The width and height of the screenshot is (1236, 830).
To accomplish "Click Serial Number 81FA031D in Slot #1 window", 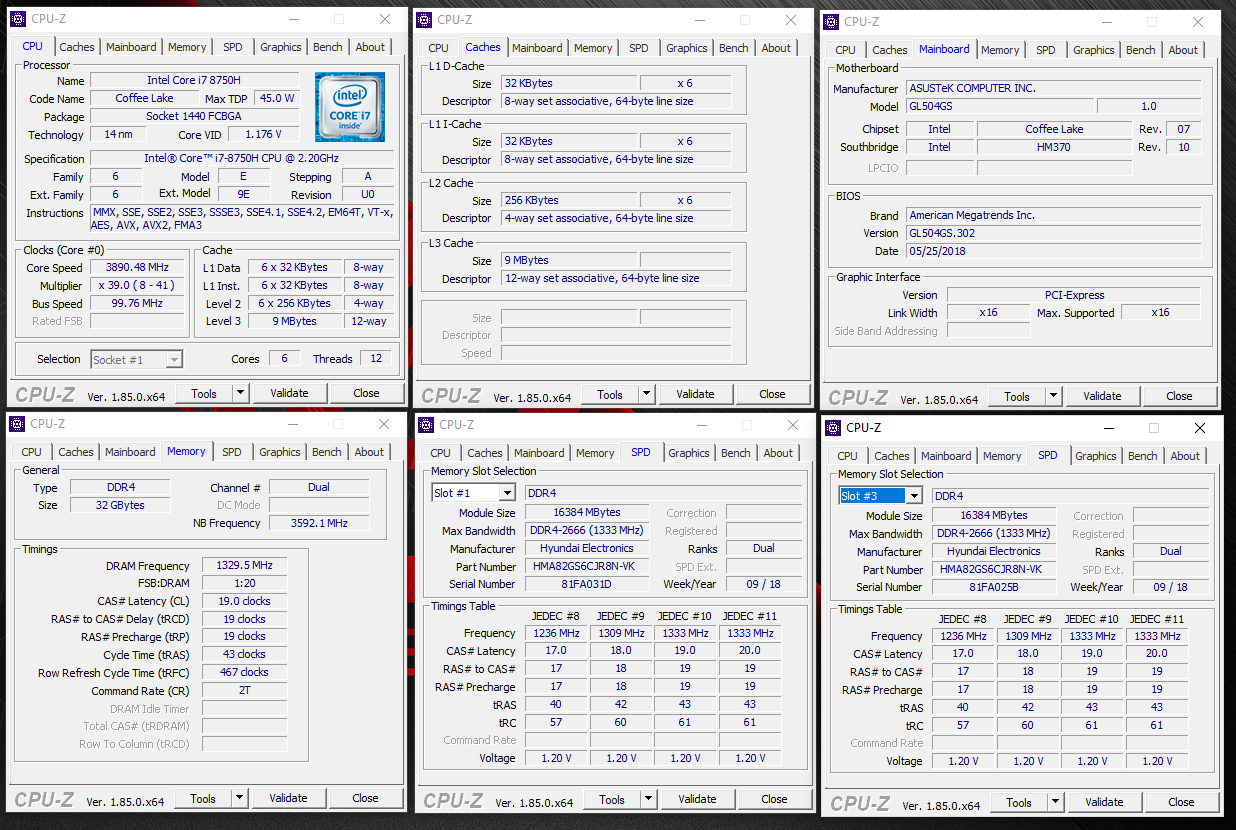I will pos(586,584).
